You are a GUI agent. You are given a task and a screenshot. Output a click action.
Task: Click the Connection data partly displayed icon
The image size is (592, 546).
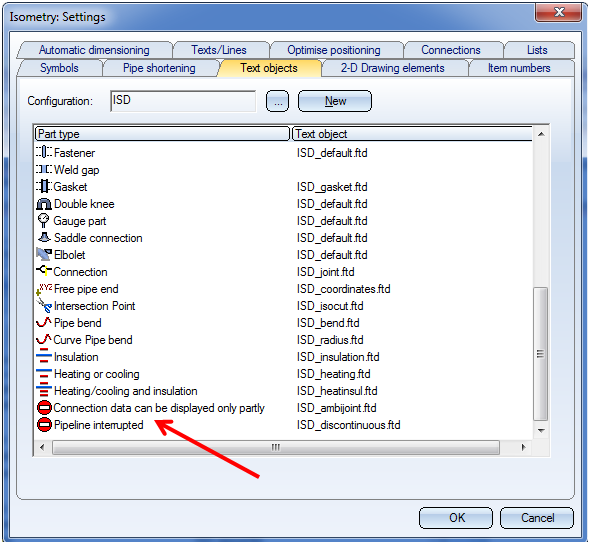pos(44,408)
